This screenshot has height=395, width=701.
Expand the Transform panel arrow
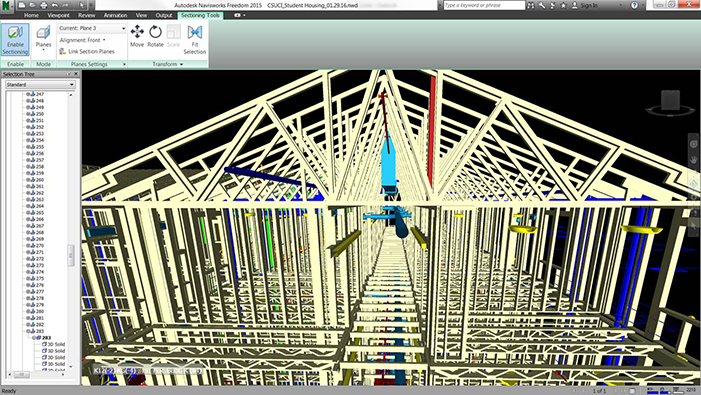182,64
